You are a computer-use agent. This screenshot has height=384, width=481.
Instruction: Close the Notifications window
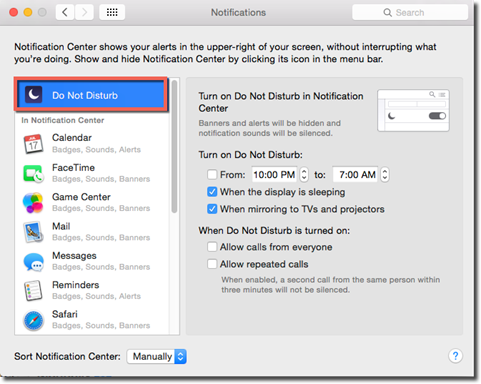click(14, 12)
